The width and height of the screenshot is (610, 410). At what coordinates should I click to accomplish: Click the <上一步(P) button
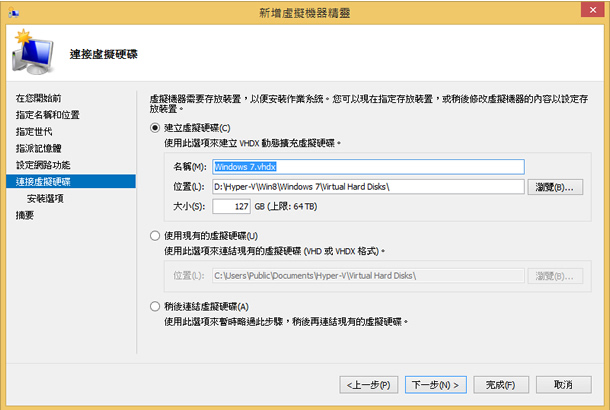coord(368,385)
